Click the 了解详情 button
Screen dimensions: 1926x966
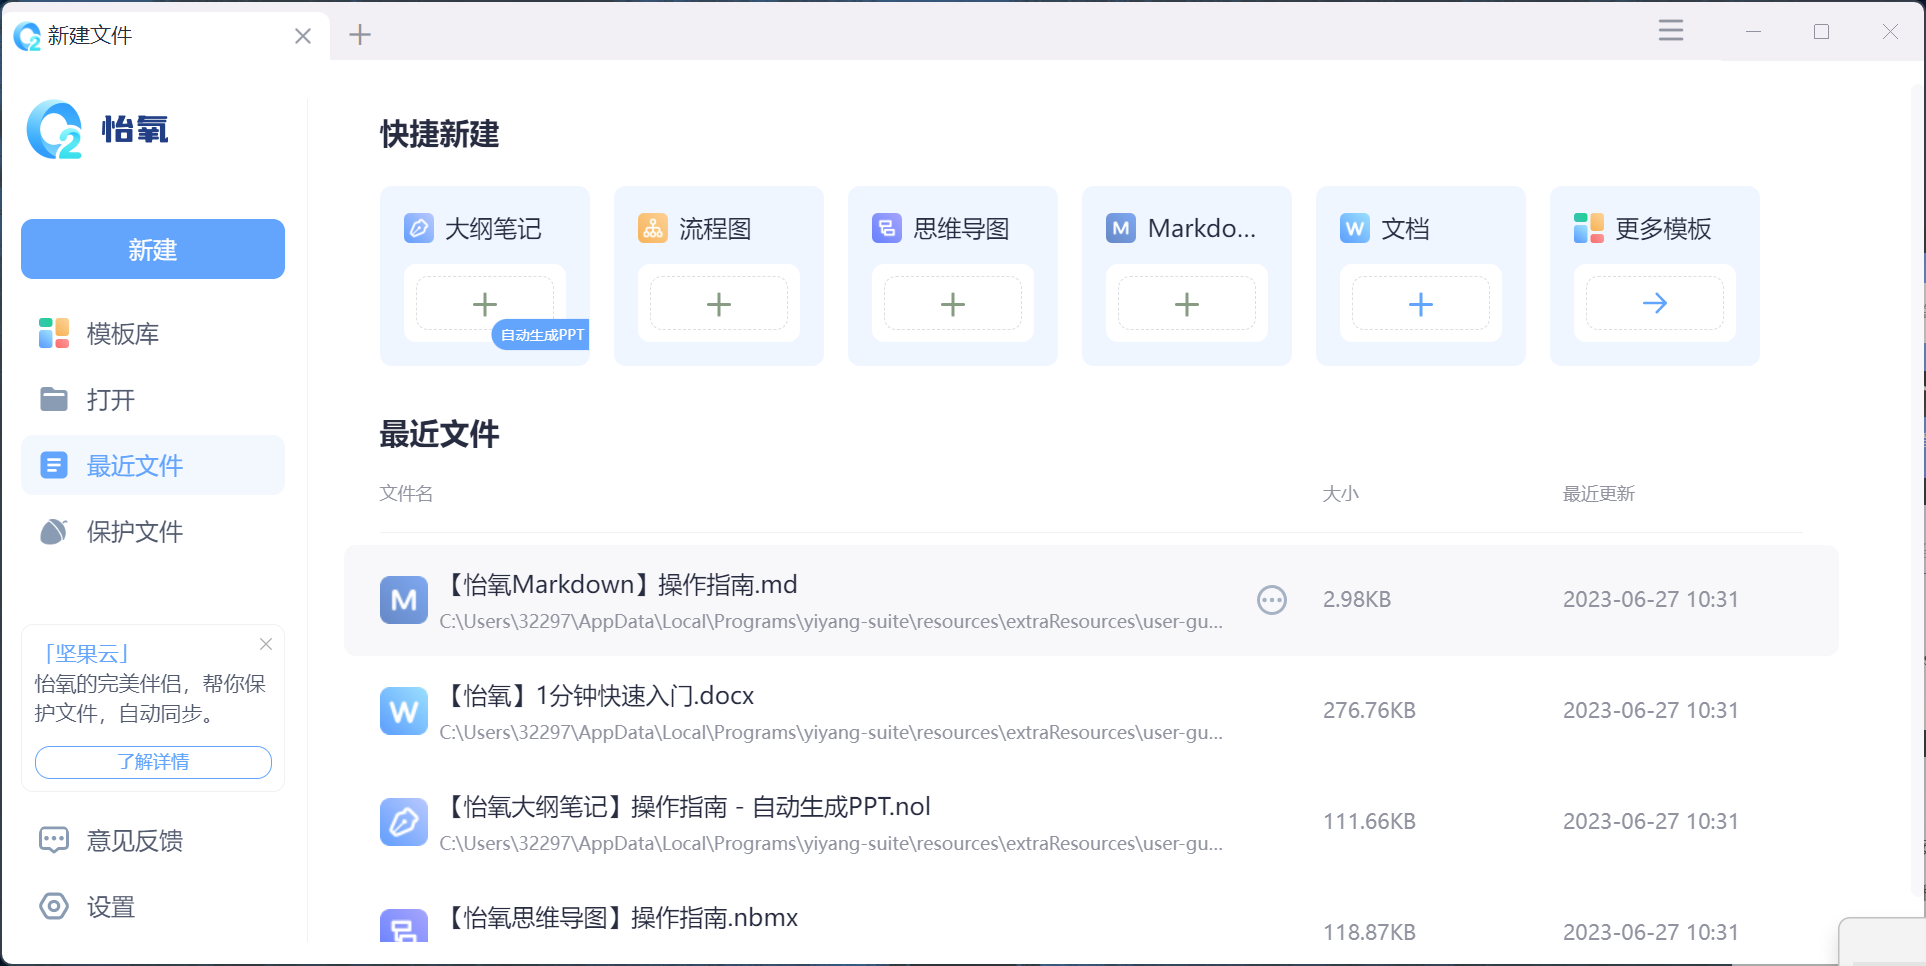click(153, 762)
